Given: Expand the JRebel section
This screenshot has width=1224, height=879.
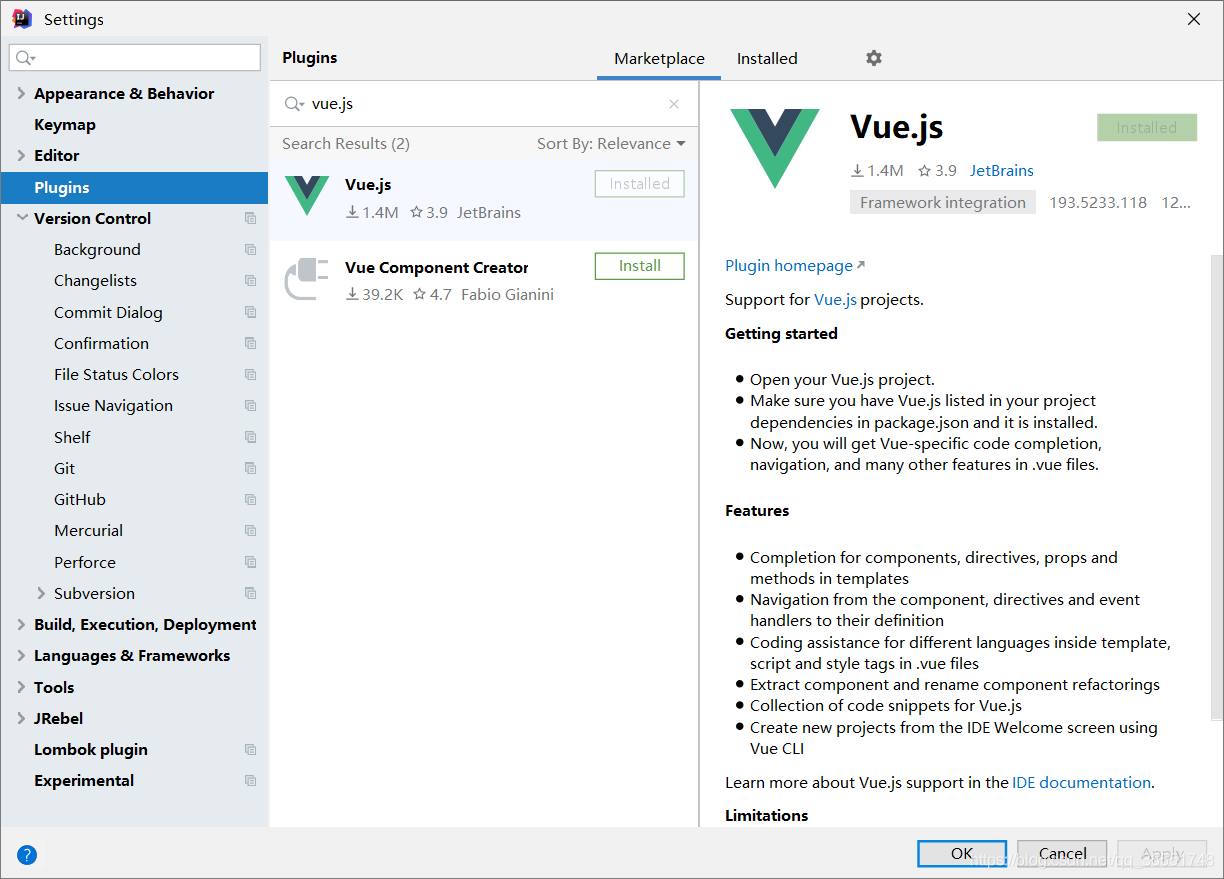Looking at the screenshot, I should pos(21,718).
